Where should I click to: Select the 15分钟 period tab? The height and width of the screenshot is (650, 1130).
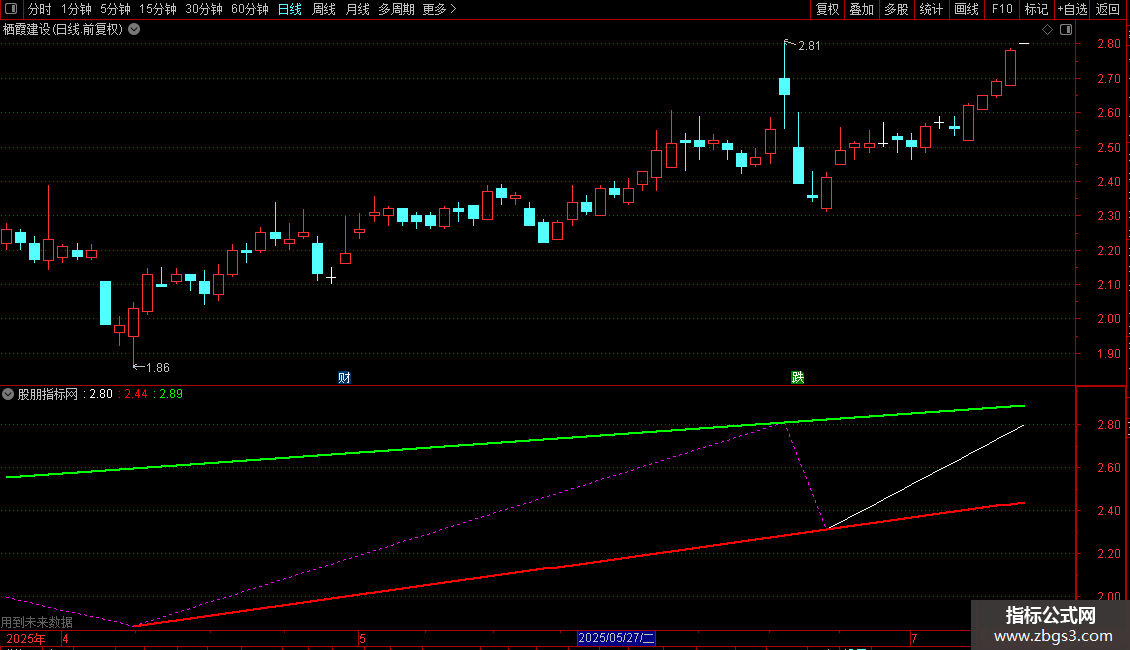coord(157,9)
